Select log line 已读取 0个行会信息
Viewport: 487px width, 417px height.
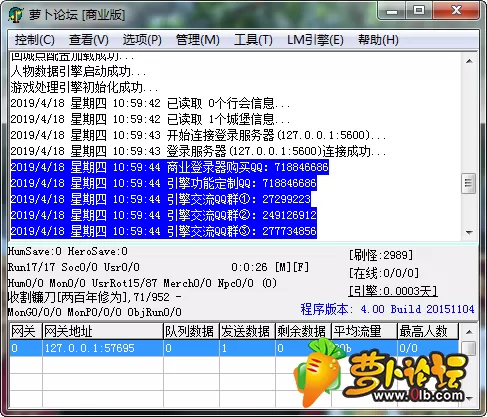[150, 103]
